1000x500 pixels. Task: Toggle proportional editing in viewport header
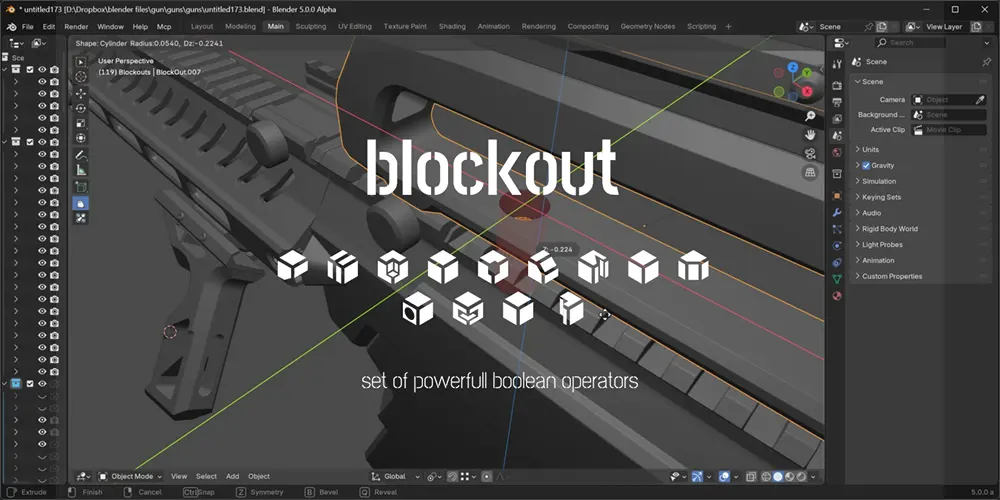487,476
